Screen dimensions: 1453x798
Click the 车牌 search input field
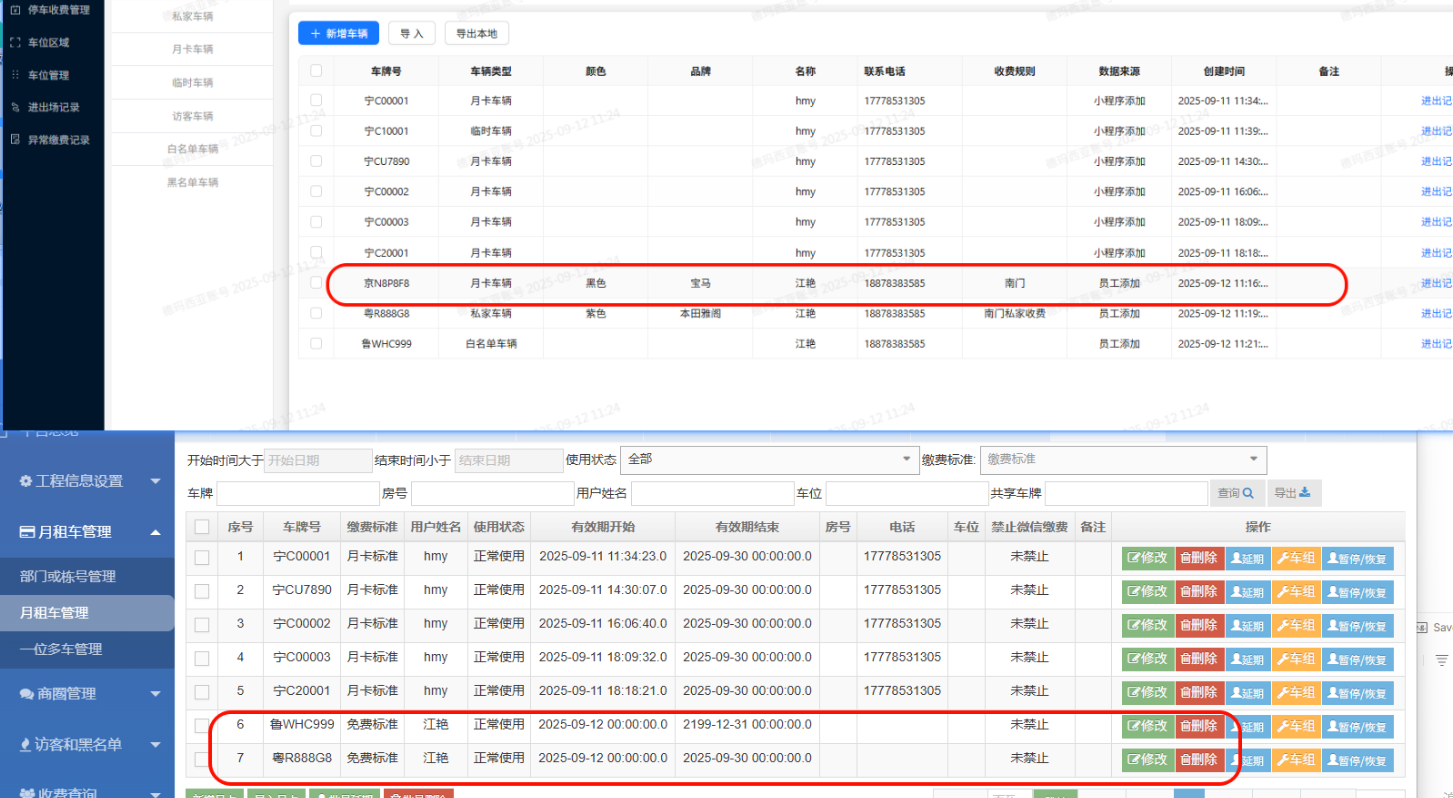(x=298, y=493)
